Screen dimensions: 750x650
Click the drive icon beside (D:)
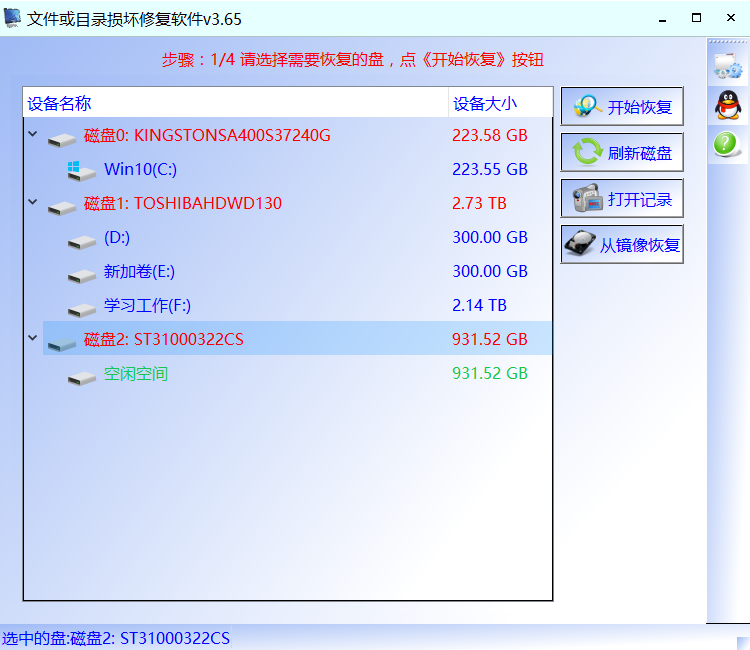82,242
